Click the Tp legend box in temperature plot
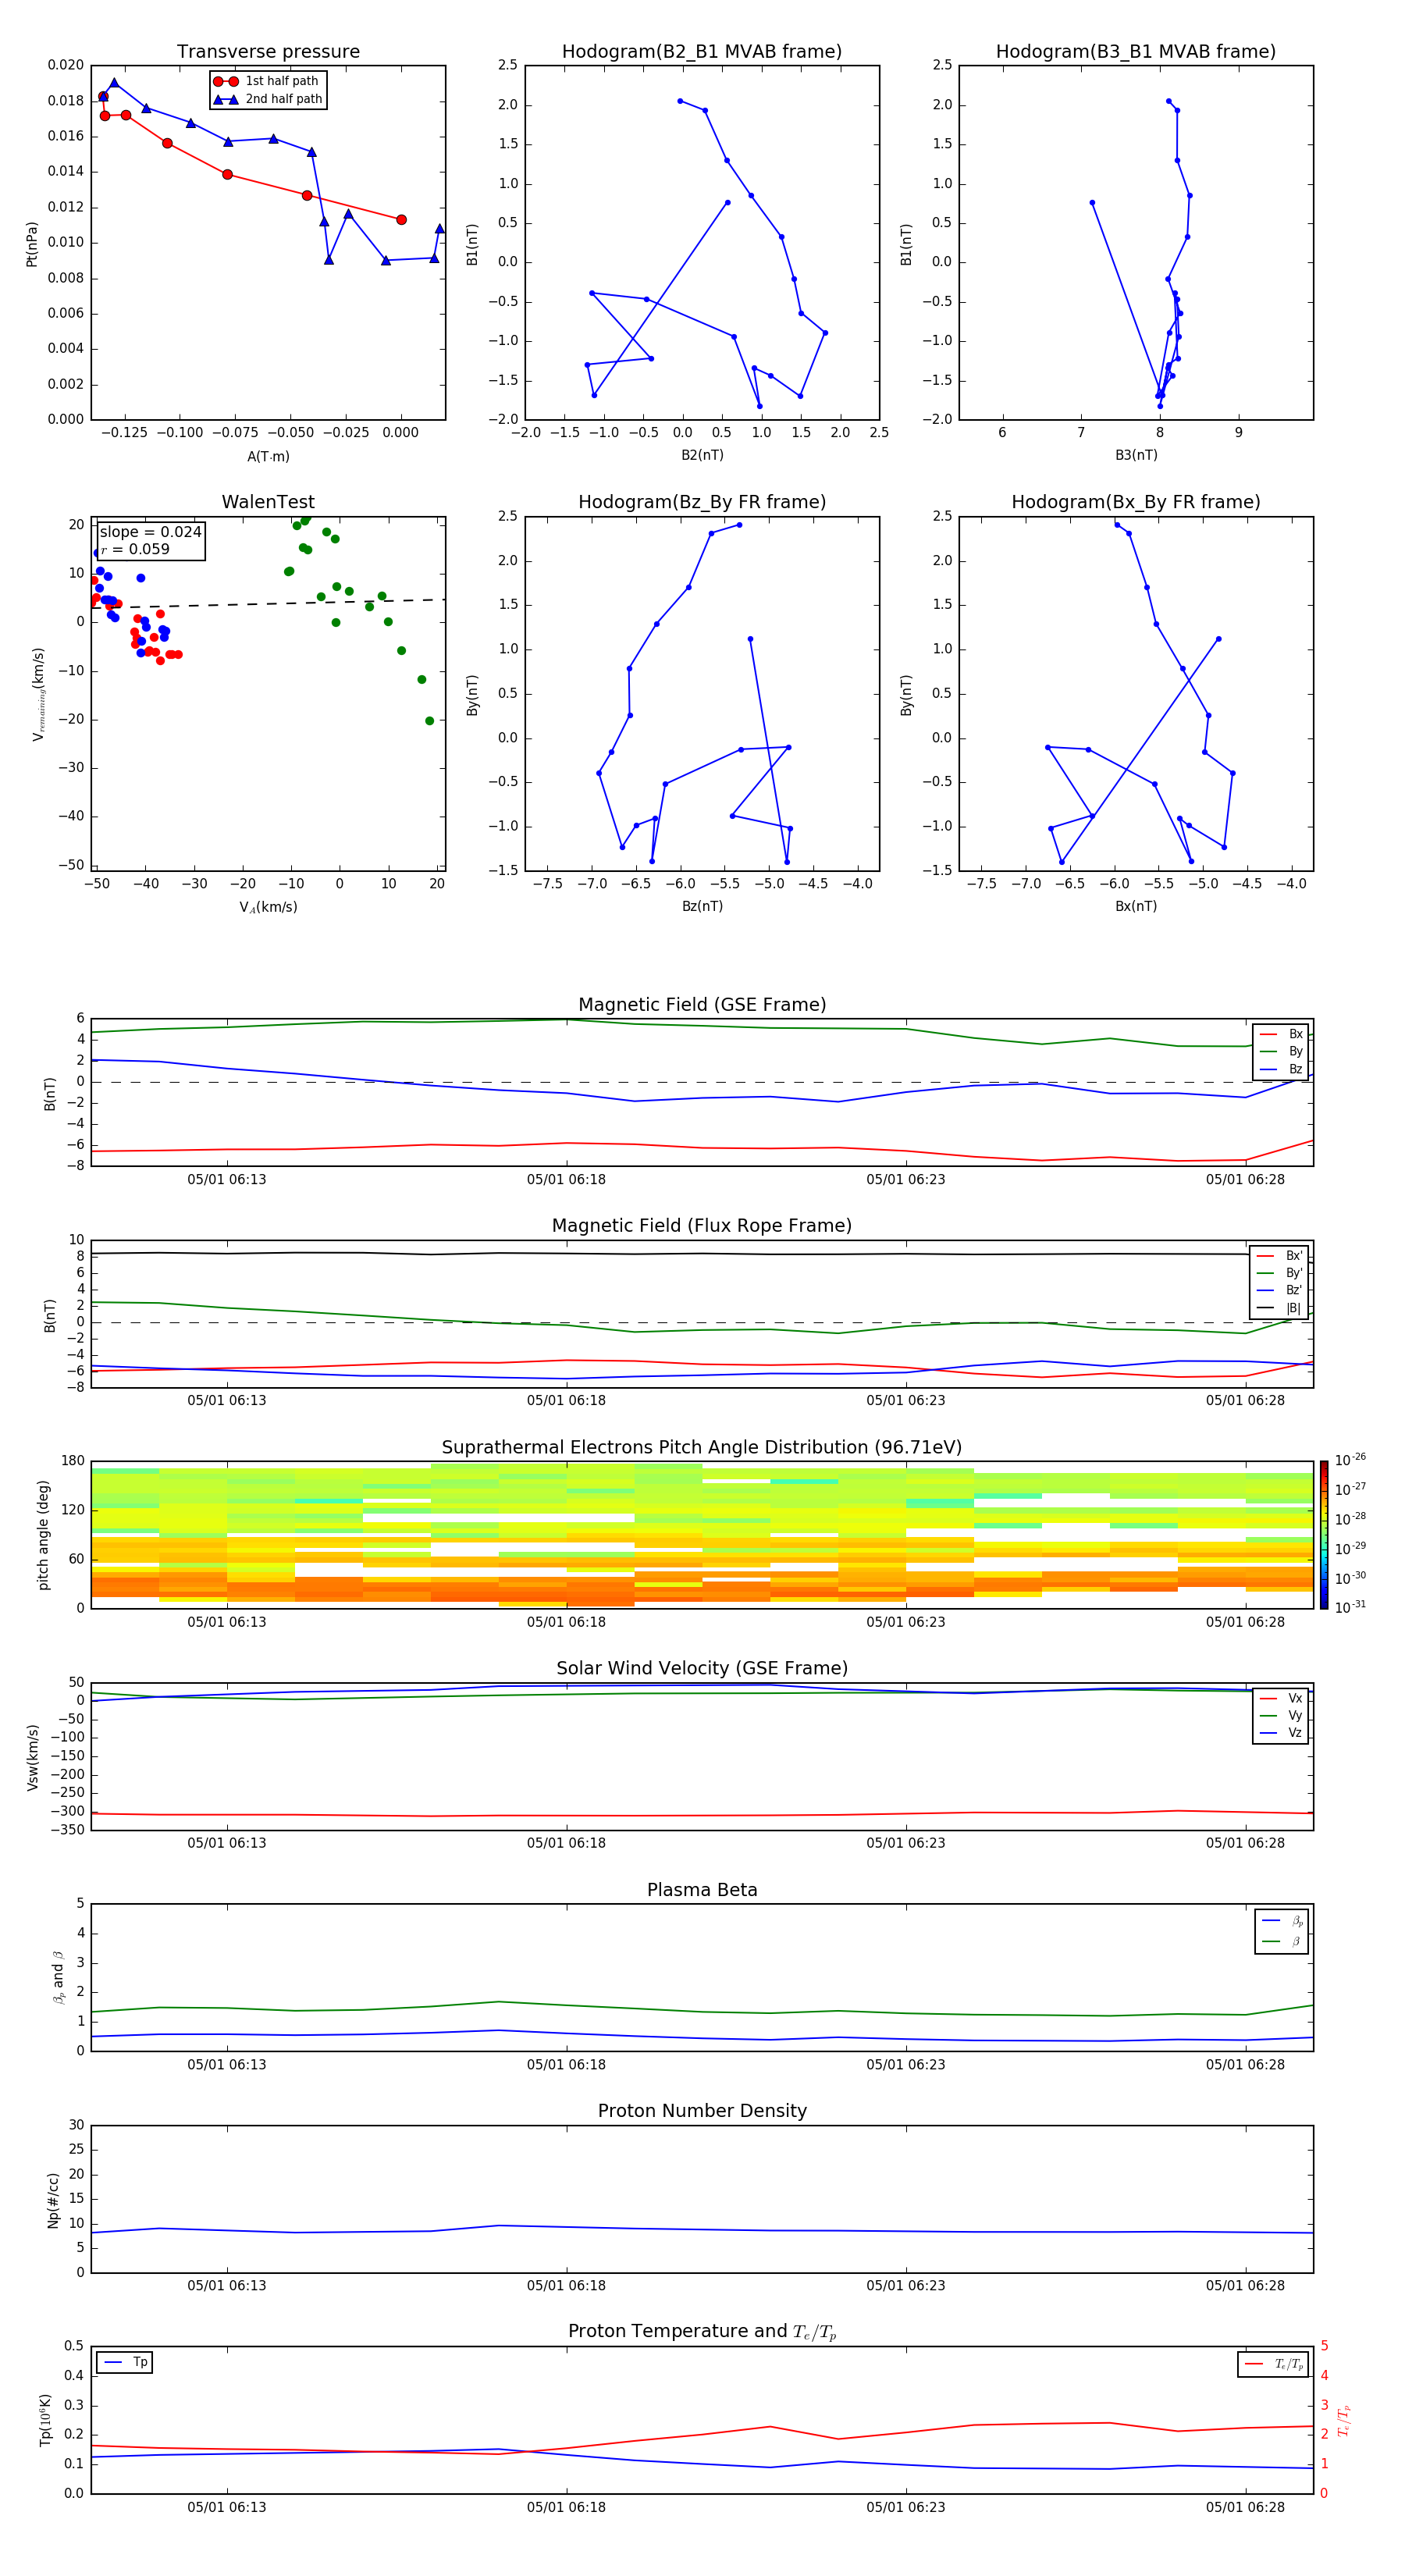This screenshot has height=2576, width=1405. tap(125, 2362)
